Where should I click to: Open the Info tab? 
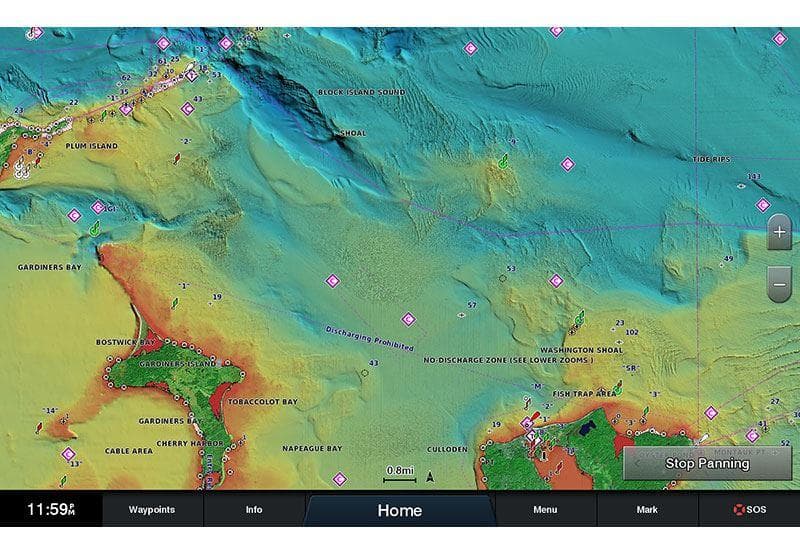[x=254, y=509]
